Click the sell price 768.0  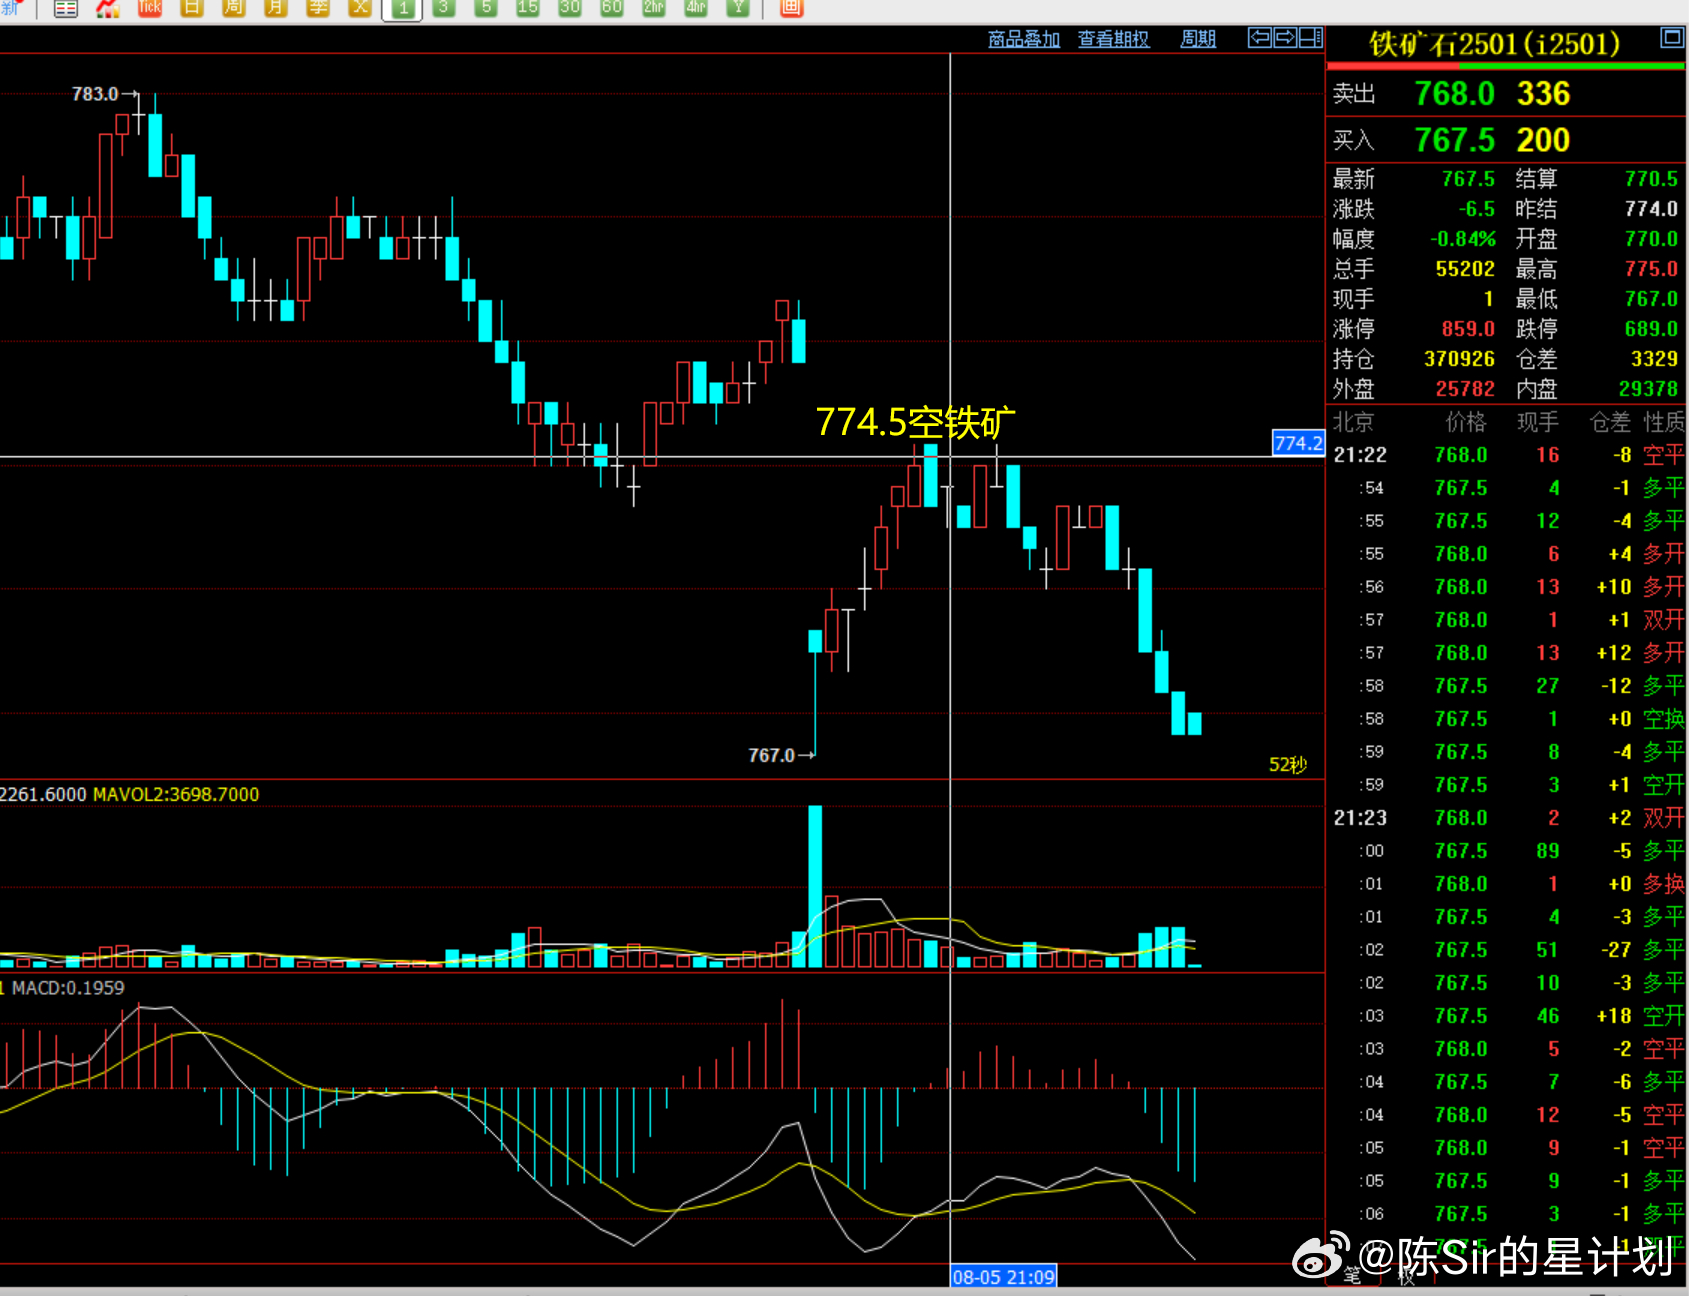tap(1455, 94)
